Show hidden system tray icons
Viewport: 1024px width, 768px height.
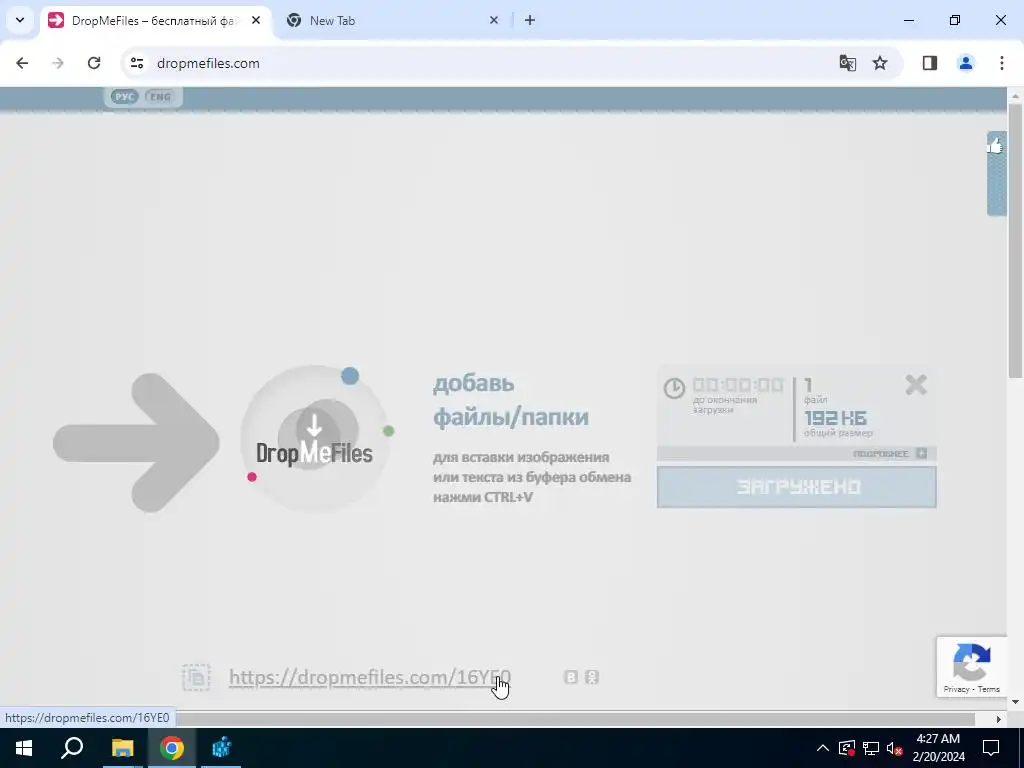[x=823, y=748]
